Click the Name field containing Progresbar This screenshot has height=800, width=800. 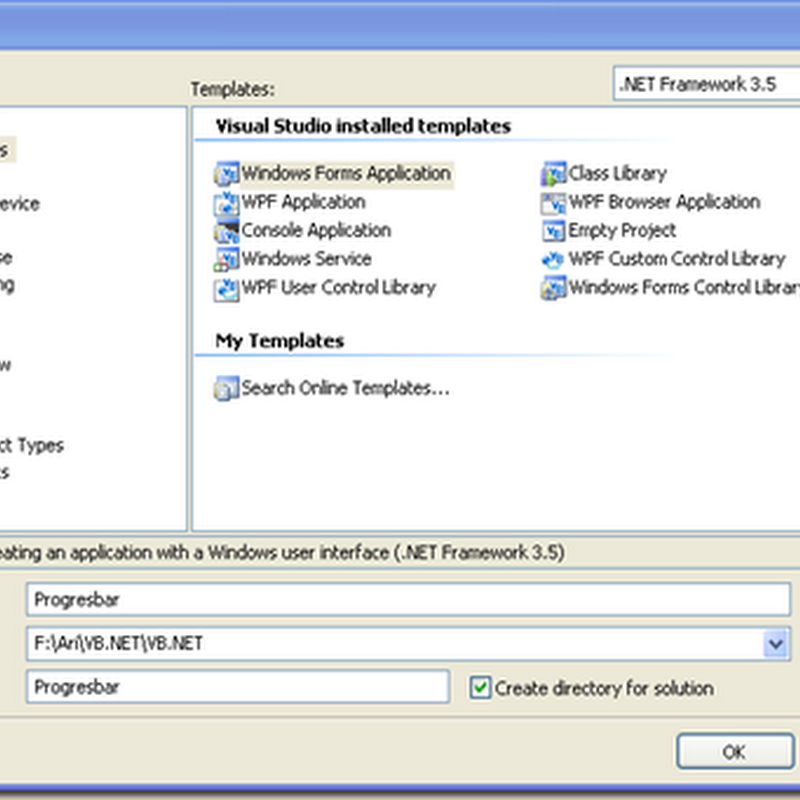pyautogui.click(x=408, y=600)
